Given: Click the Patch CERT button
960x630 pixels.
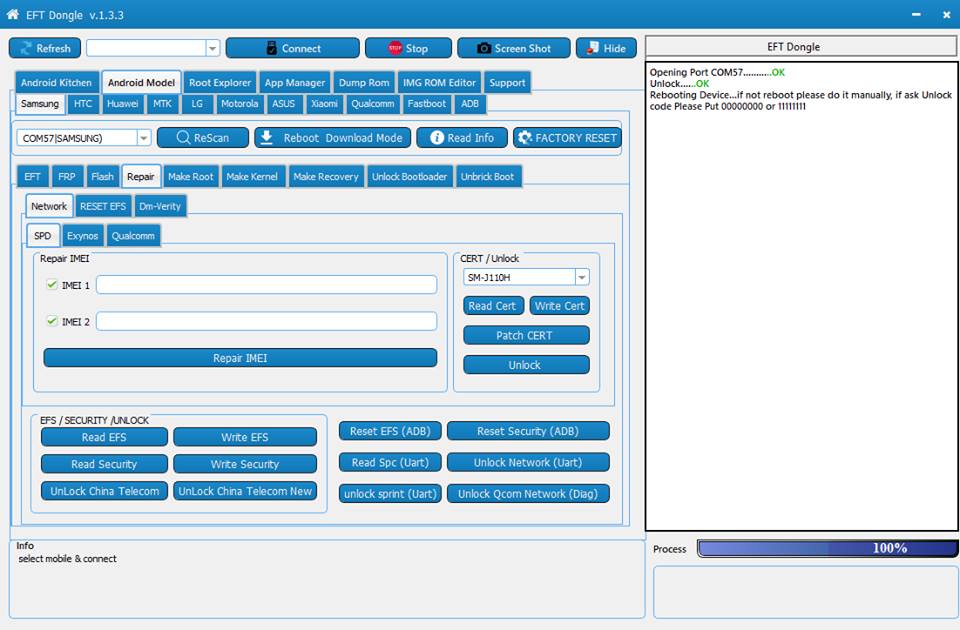Looking at the screenshot, I should coord(526,335).
